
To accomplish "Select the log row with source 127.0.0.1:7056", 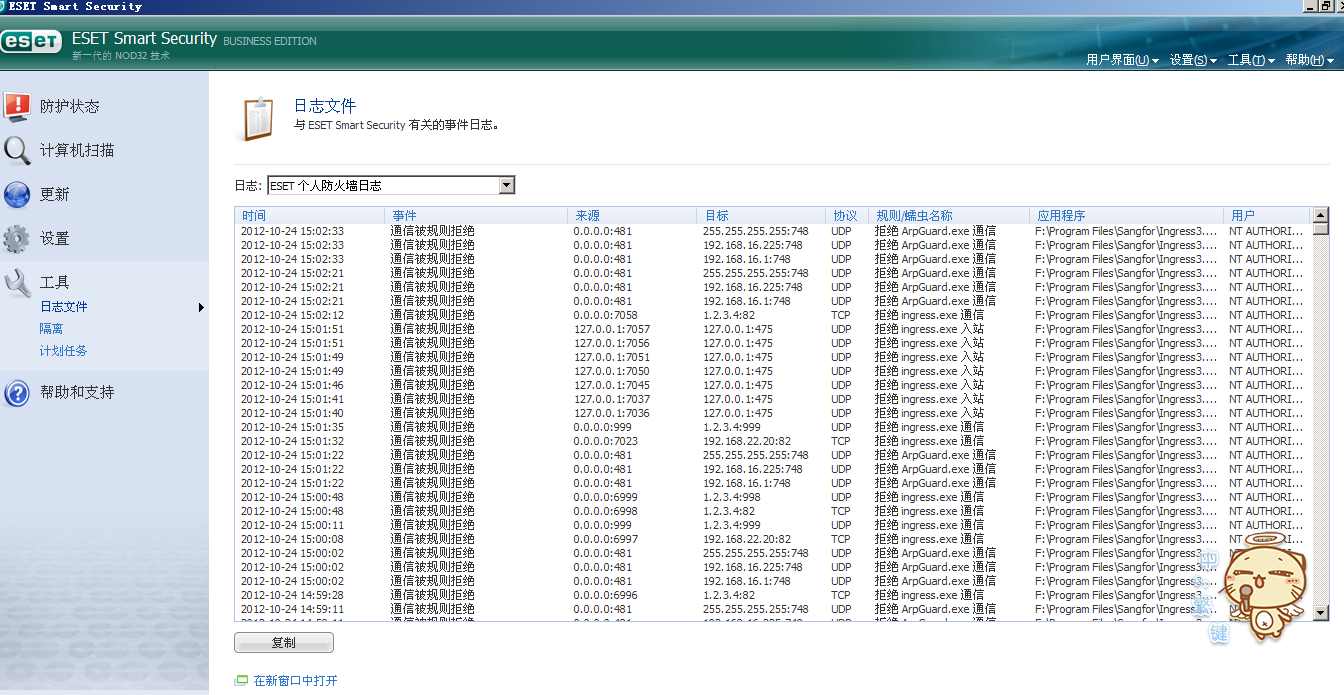I will tap(772, 343).
